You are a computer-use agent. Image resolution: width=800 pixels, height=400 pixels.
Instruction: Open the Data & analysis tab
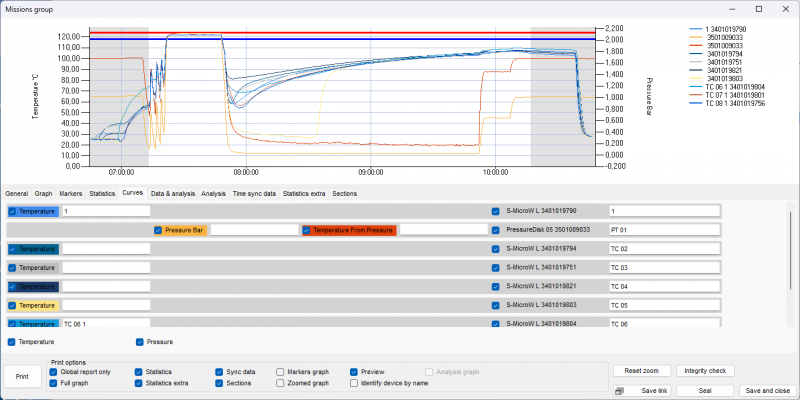173,193
